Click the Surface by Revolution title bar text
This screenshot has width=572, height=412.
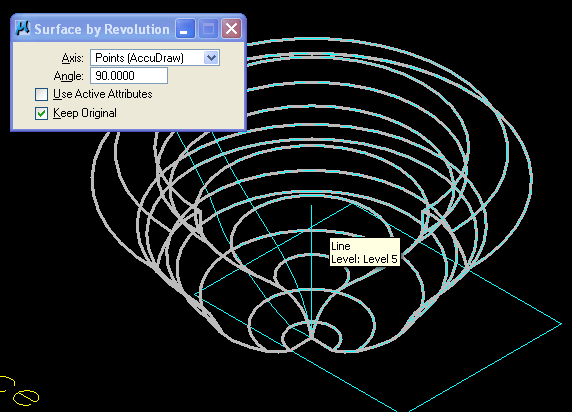[102, 29]
